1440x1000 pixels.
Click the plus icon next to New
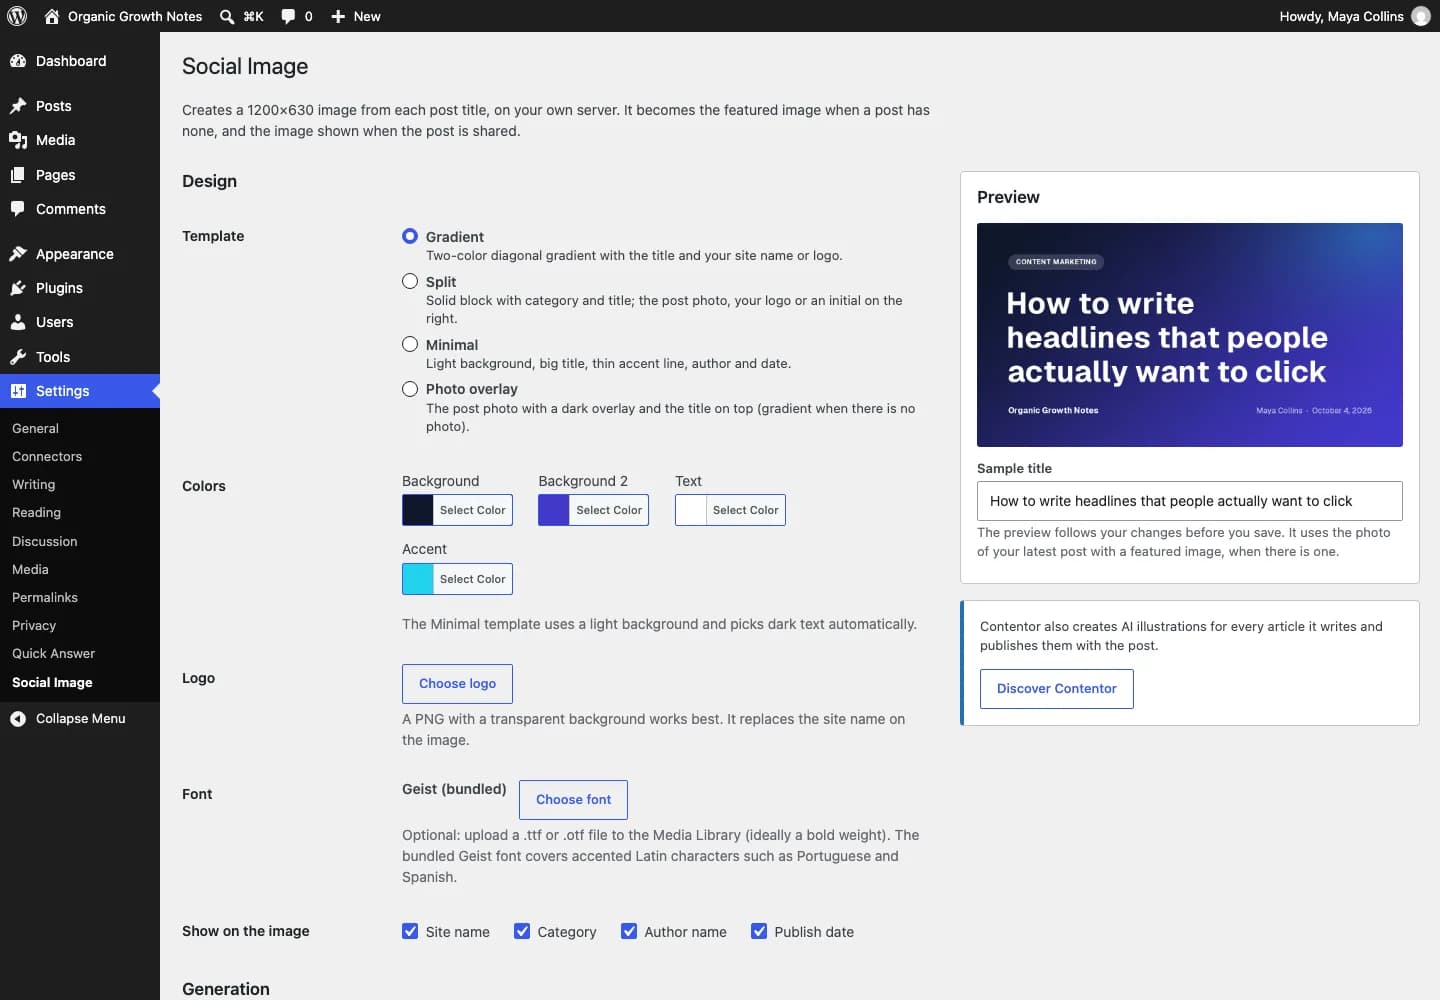pyautogui.click(x=338, y=16)
